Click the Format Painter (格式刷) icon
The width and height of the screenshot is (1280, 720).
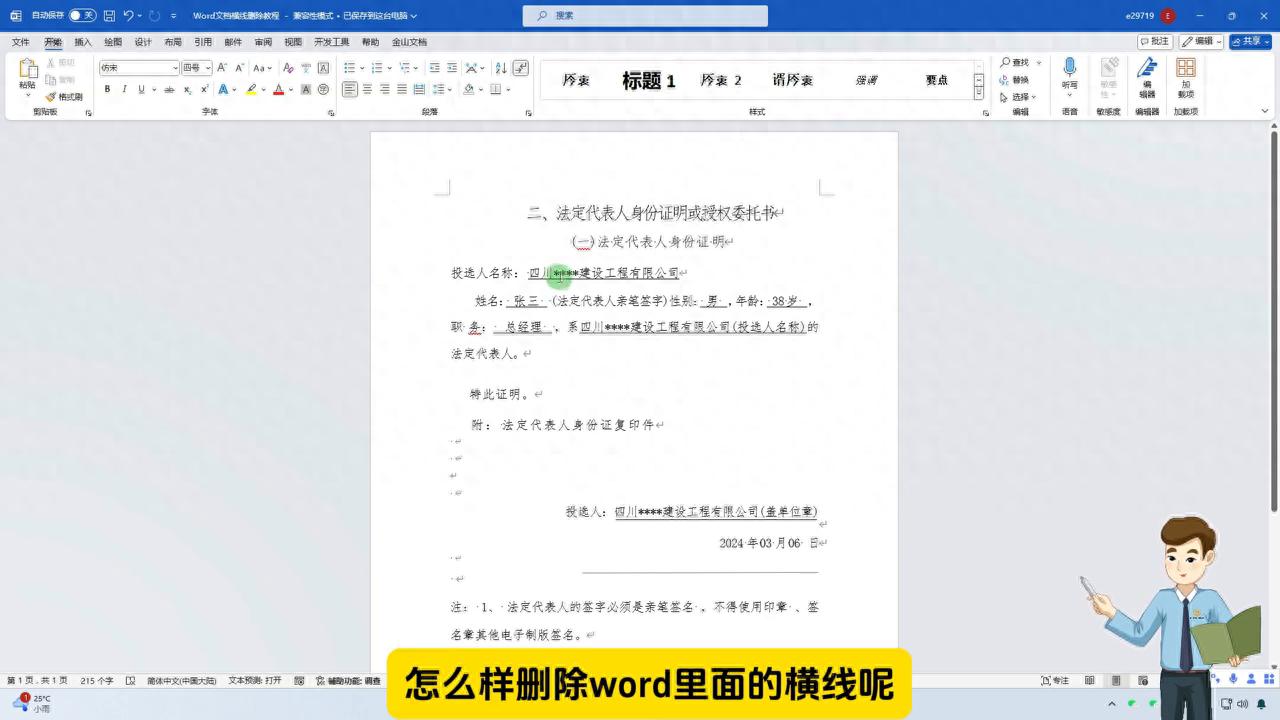56,96
